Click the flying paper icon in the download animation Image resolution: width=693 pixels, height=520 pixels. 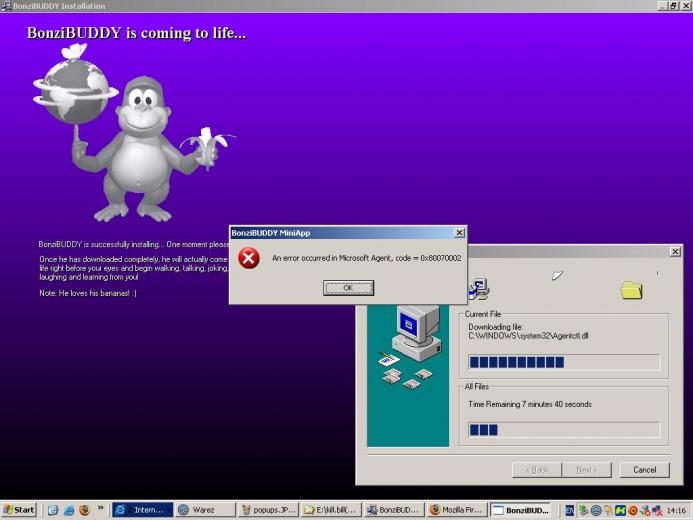[557, 275]
